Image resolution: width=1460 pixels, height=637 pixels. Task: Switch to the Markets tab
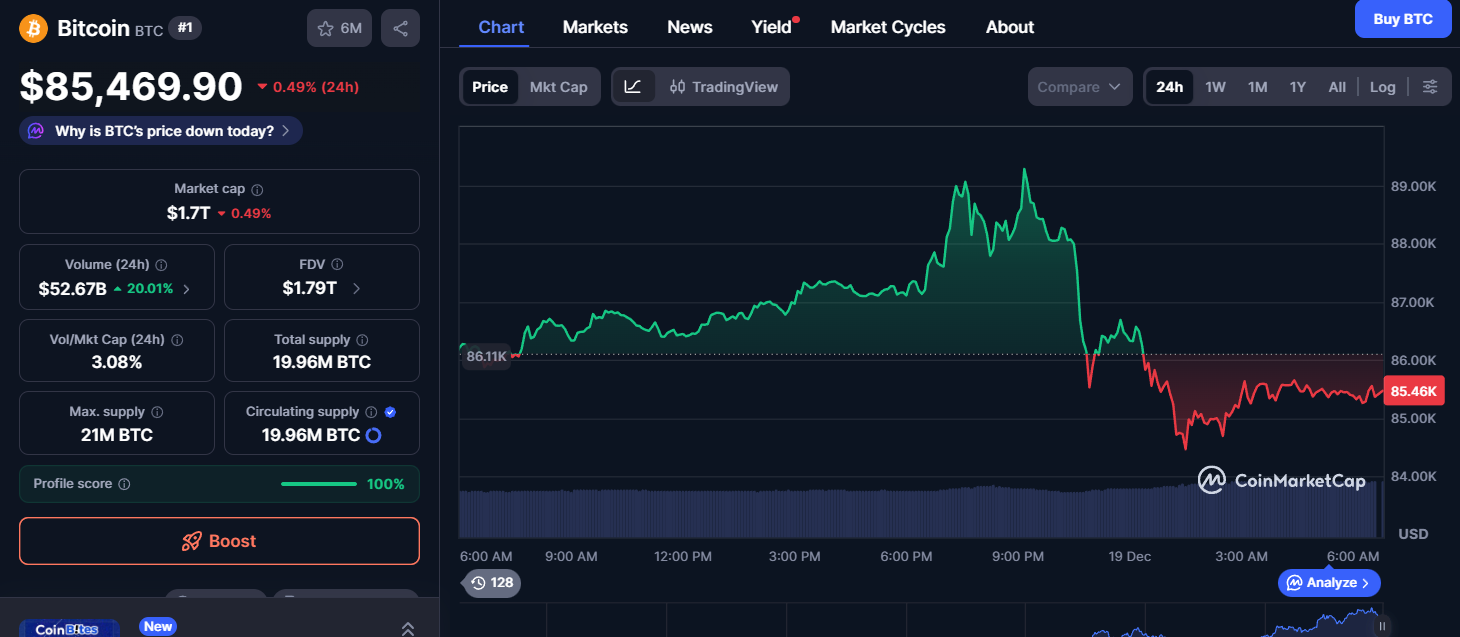[x=595, y=27]
